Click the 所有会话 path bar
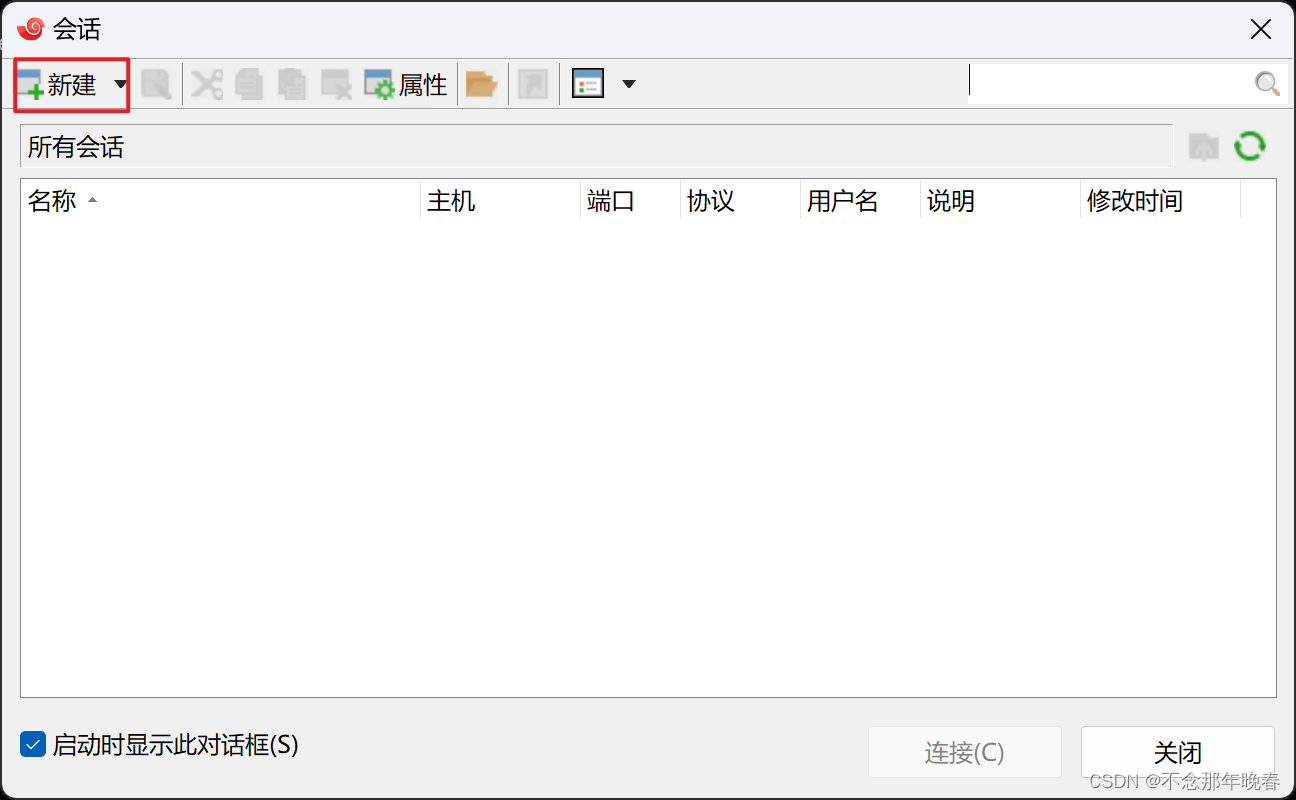 click(596, 147)
